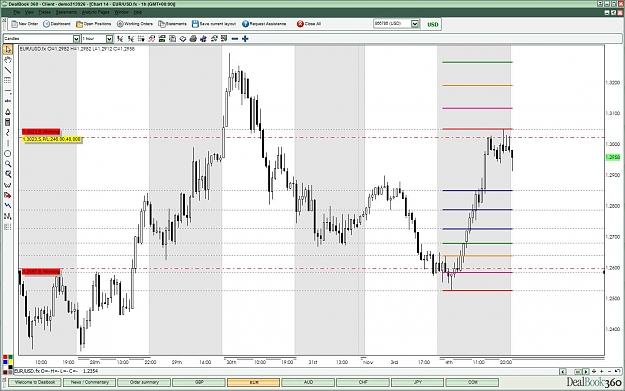This screenshot has width=625, height=391.
Task: Open Statements from the toolbar
Action: point(172,24)
